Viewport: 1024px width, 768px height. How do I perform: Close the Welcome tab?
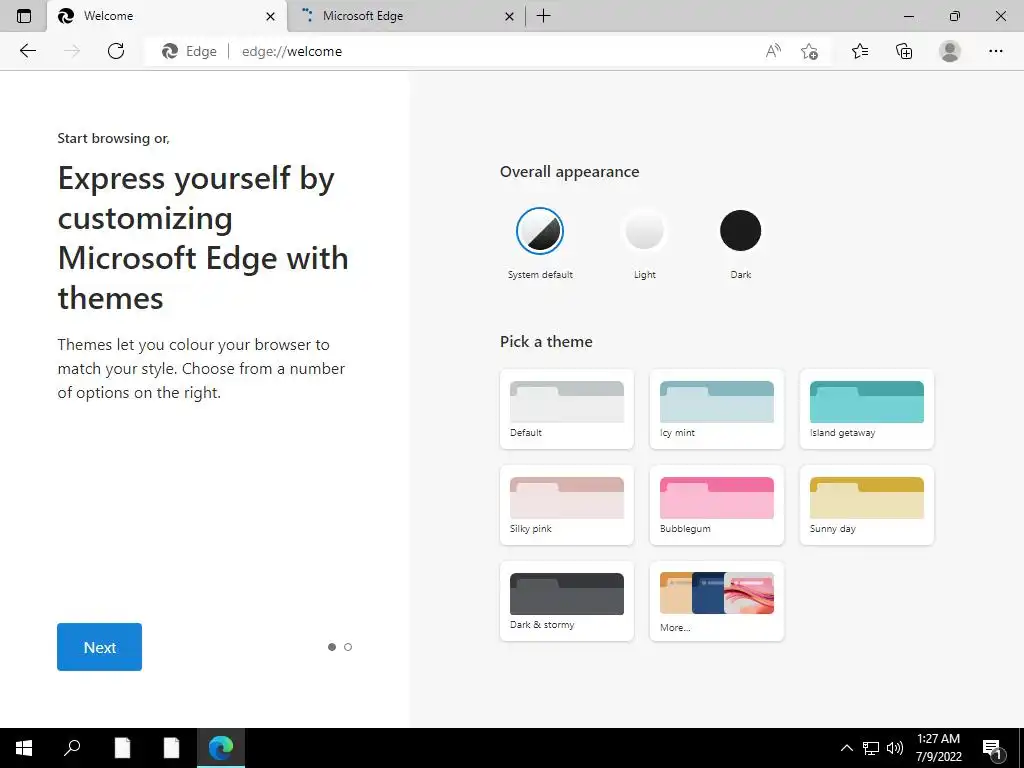[x=270, y=16]
